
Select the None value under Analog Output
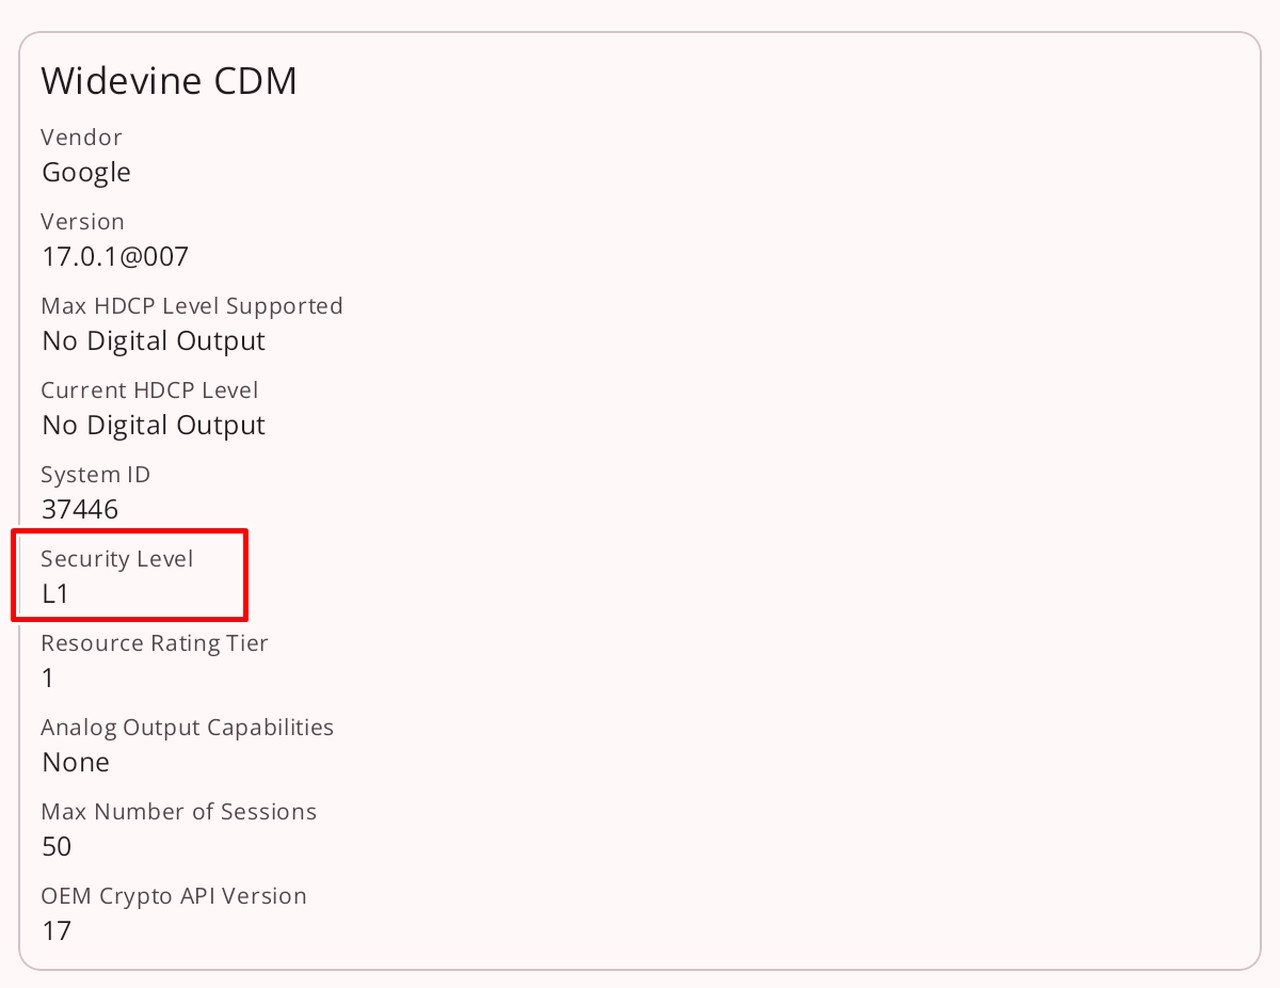(x=75, y=763)
